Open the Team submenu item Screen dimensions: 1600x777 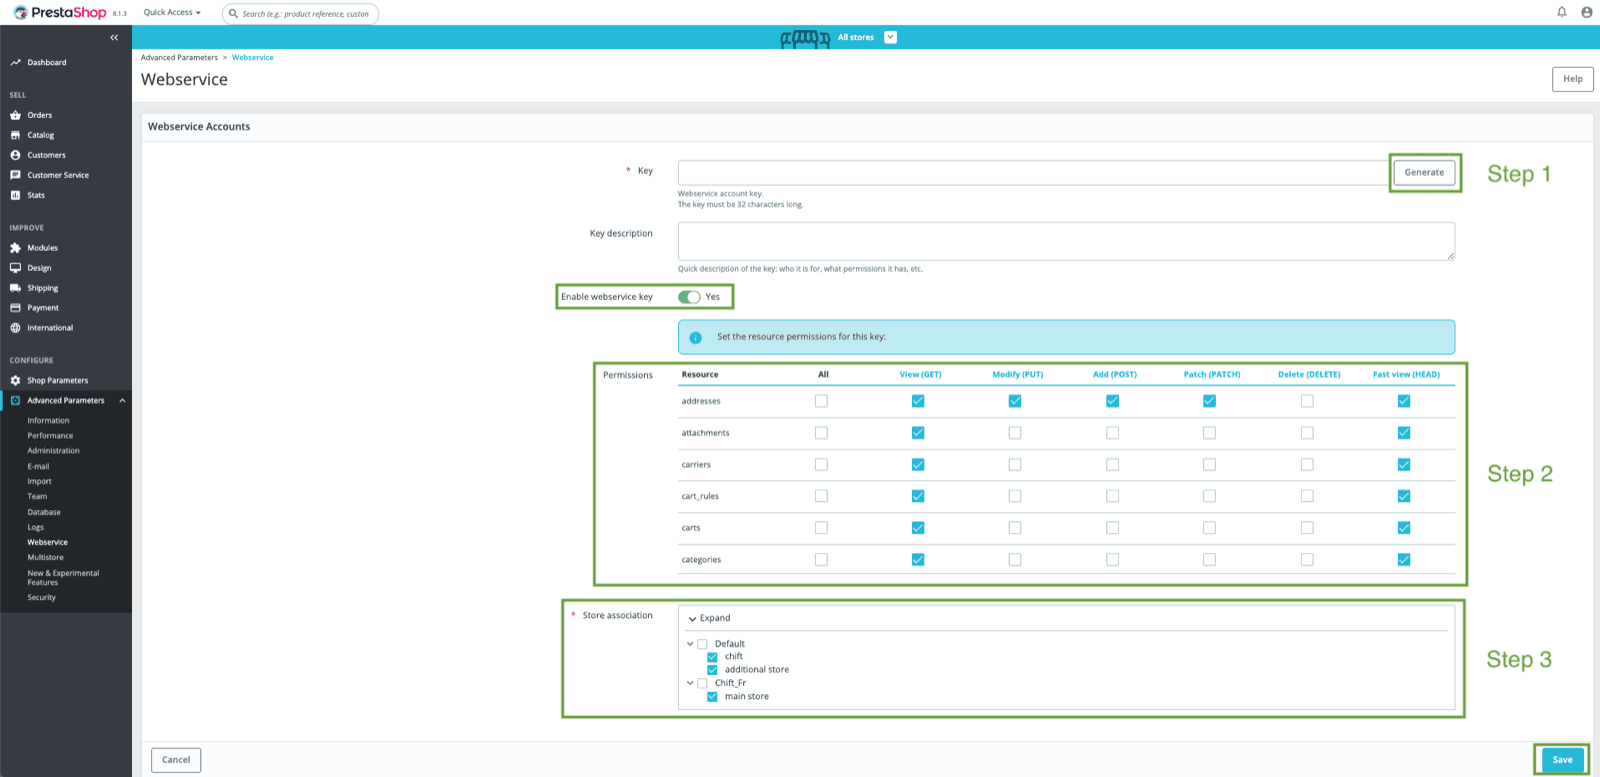(x=37, y=497)
